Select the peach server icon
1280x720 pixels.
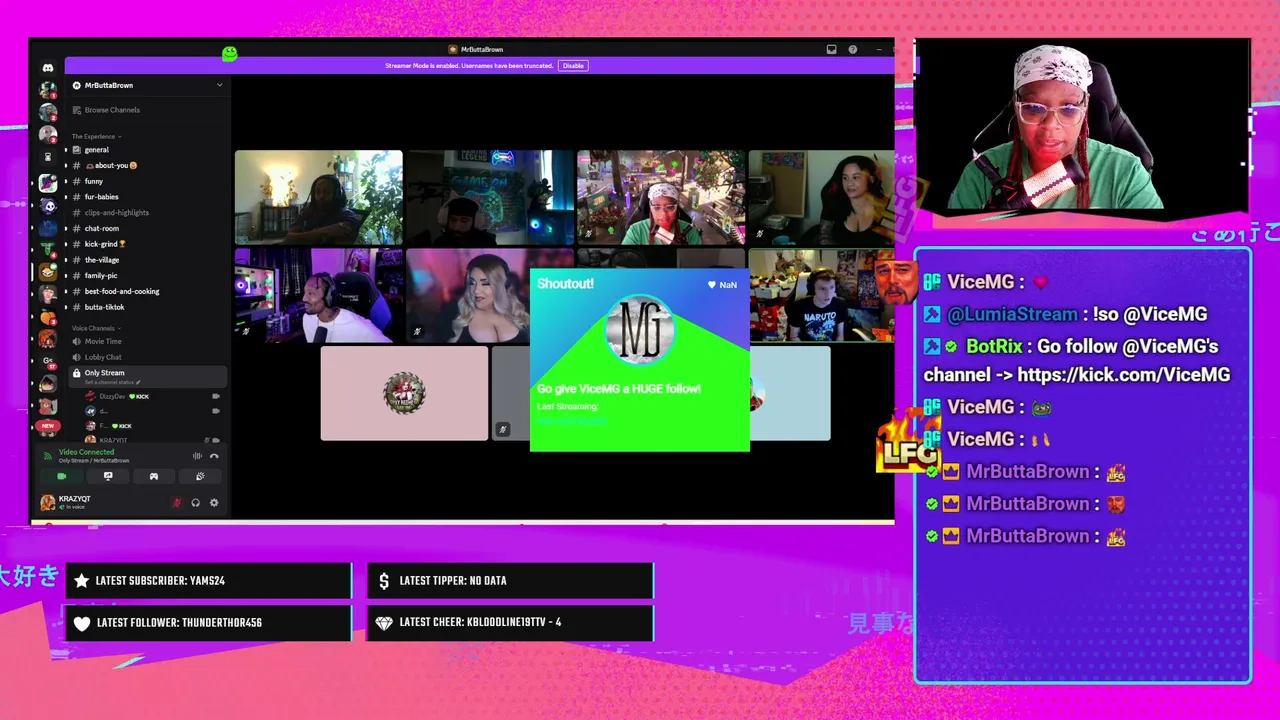(x=48, y=317)
